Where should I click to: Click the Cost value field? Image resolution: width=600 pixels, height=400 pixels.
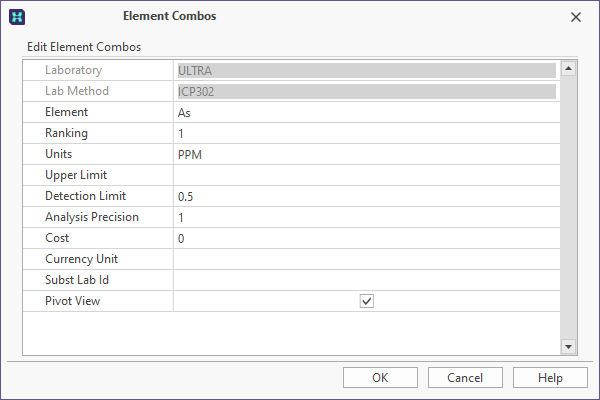coord(367,238)
